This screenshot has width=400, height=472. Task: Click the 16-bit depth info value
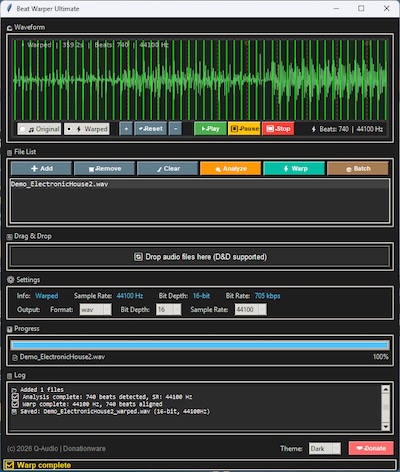(x=201, y=296)
